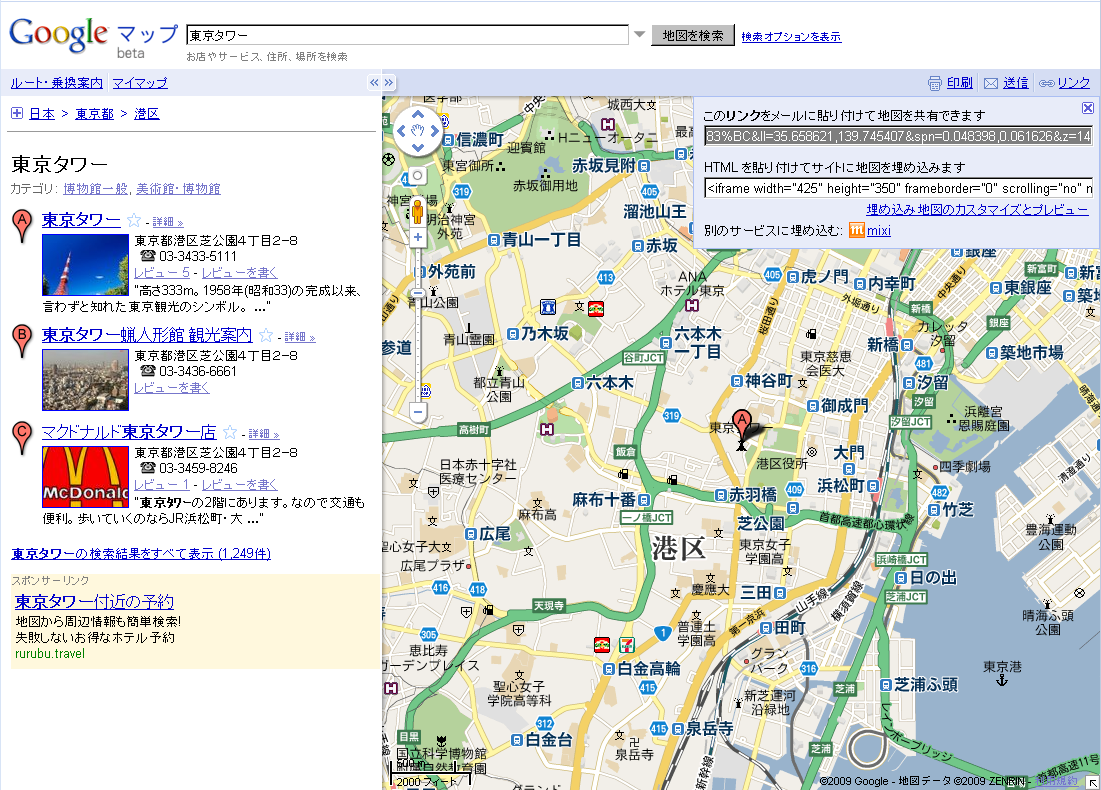This screenshot has width=1101, height=790.
Task: Open the 博物館一般 category link
Action: [95, 189]
